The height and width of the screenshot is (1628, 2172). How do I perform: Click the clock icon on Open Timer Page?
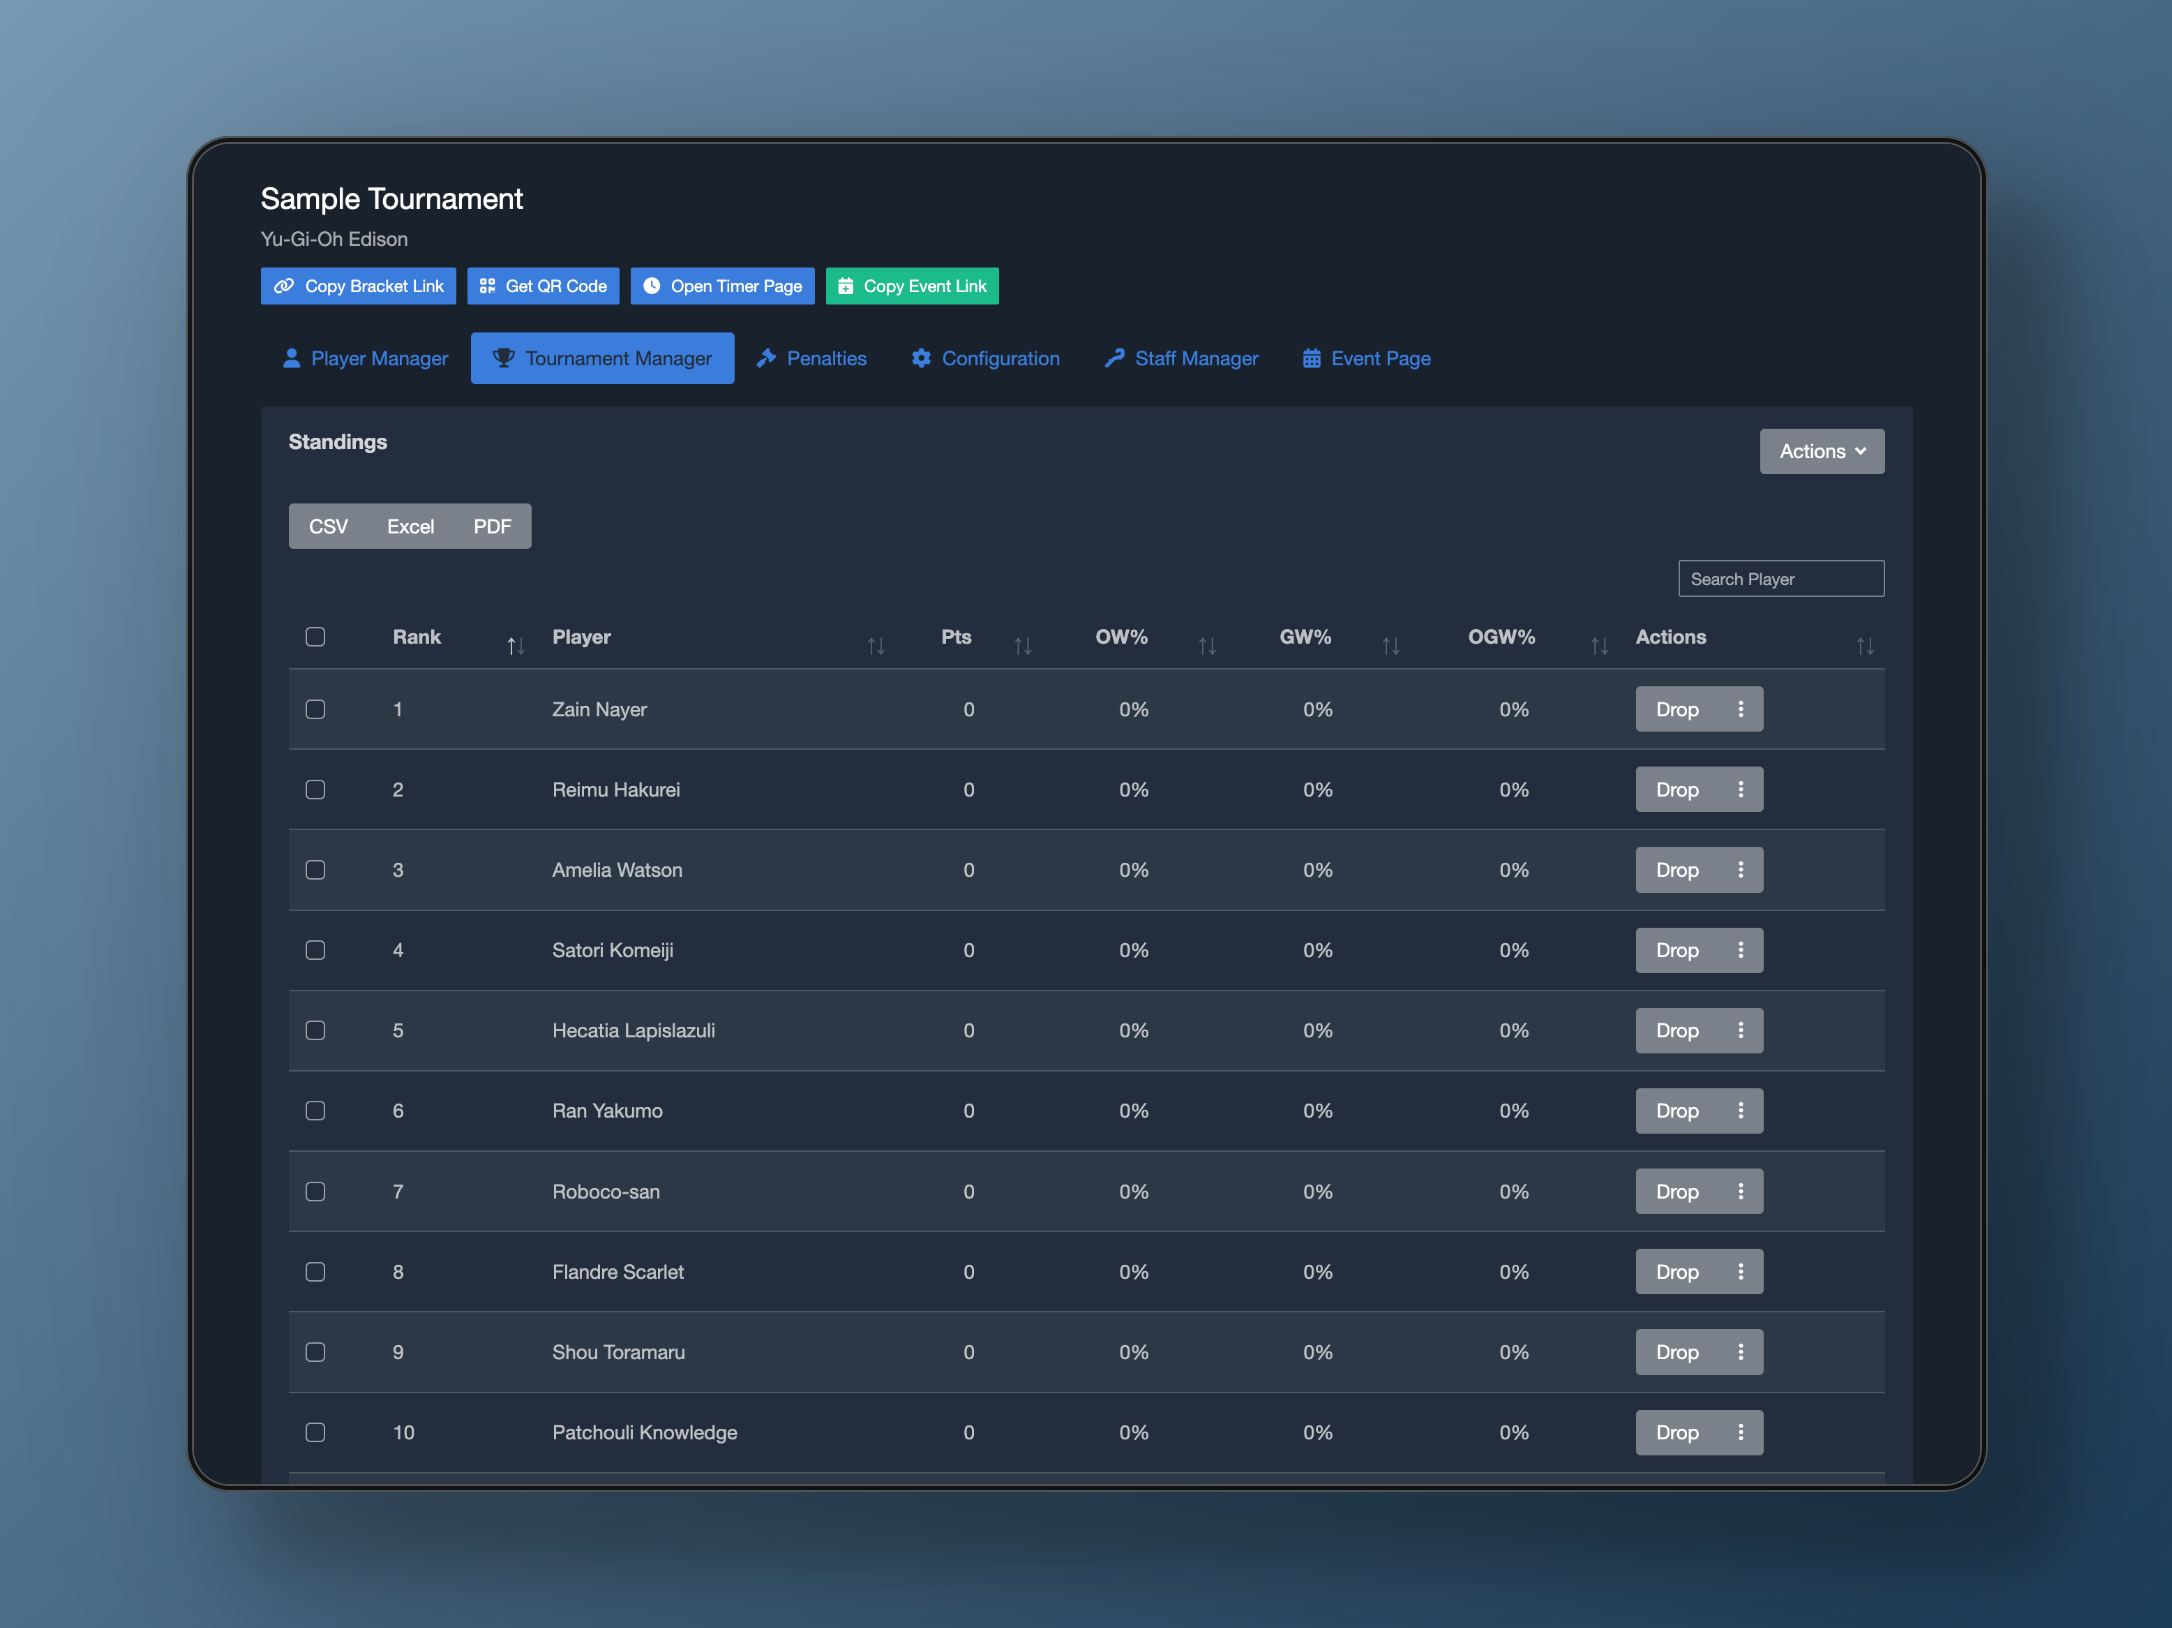pyautogui.click(x=651, y=286)
